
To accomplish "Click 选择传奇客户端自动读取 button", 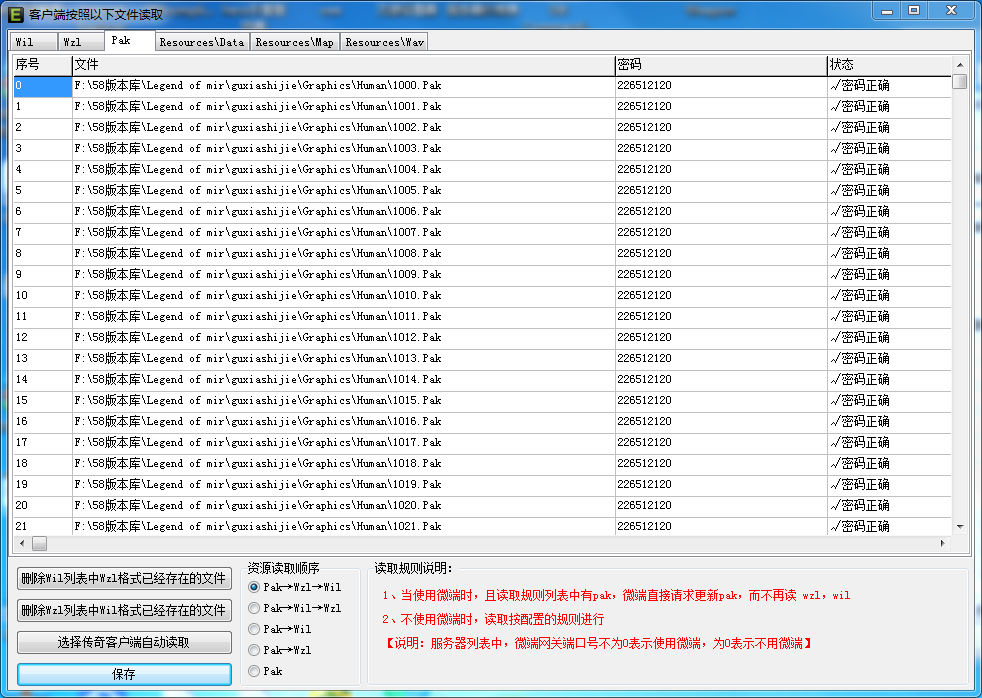I will pyautogui.click(x=124, y=642).
